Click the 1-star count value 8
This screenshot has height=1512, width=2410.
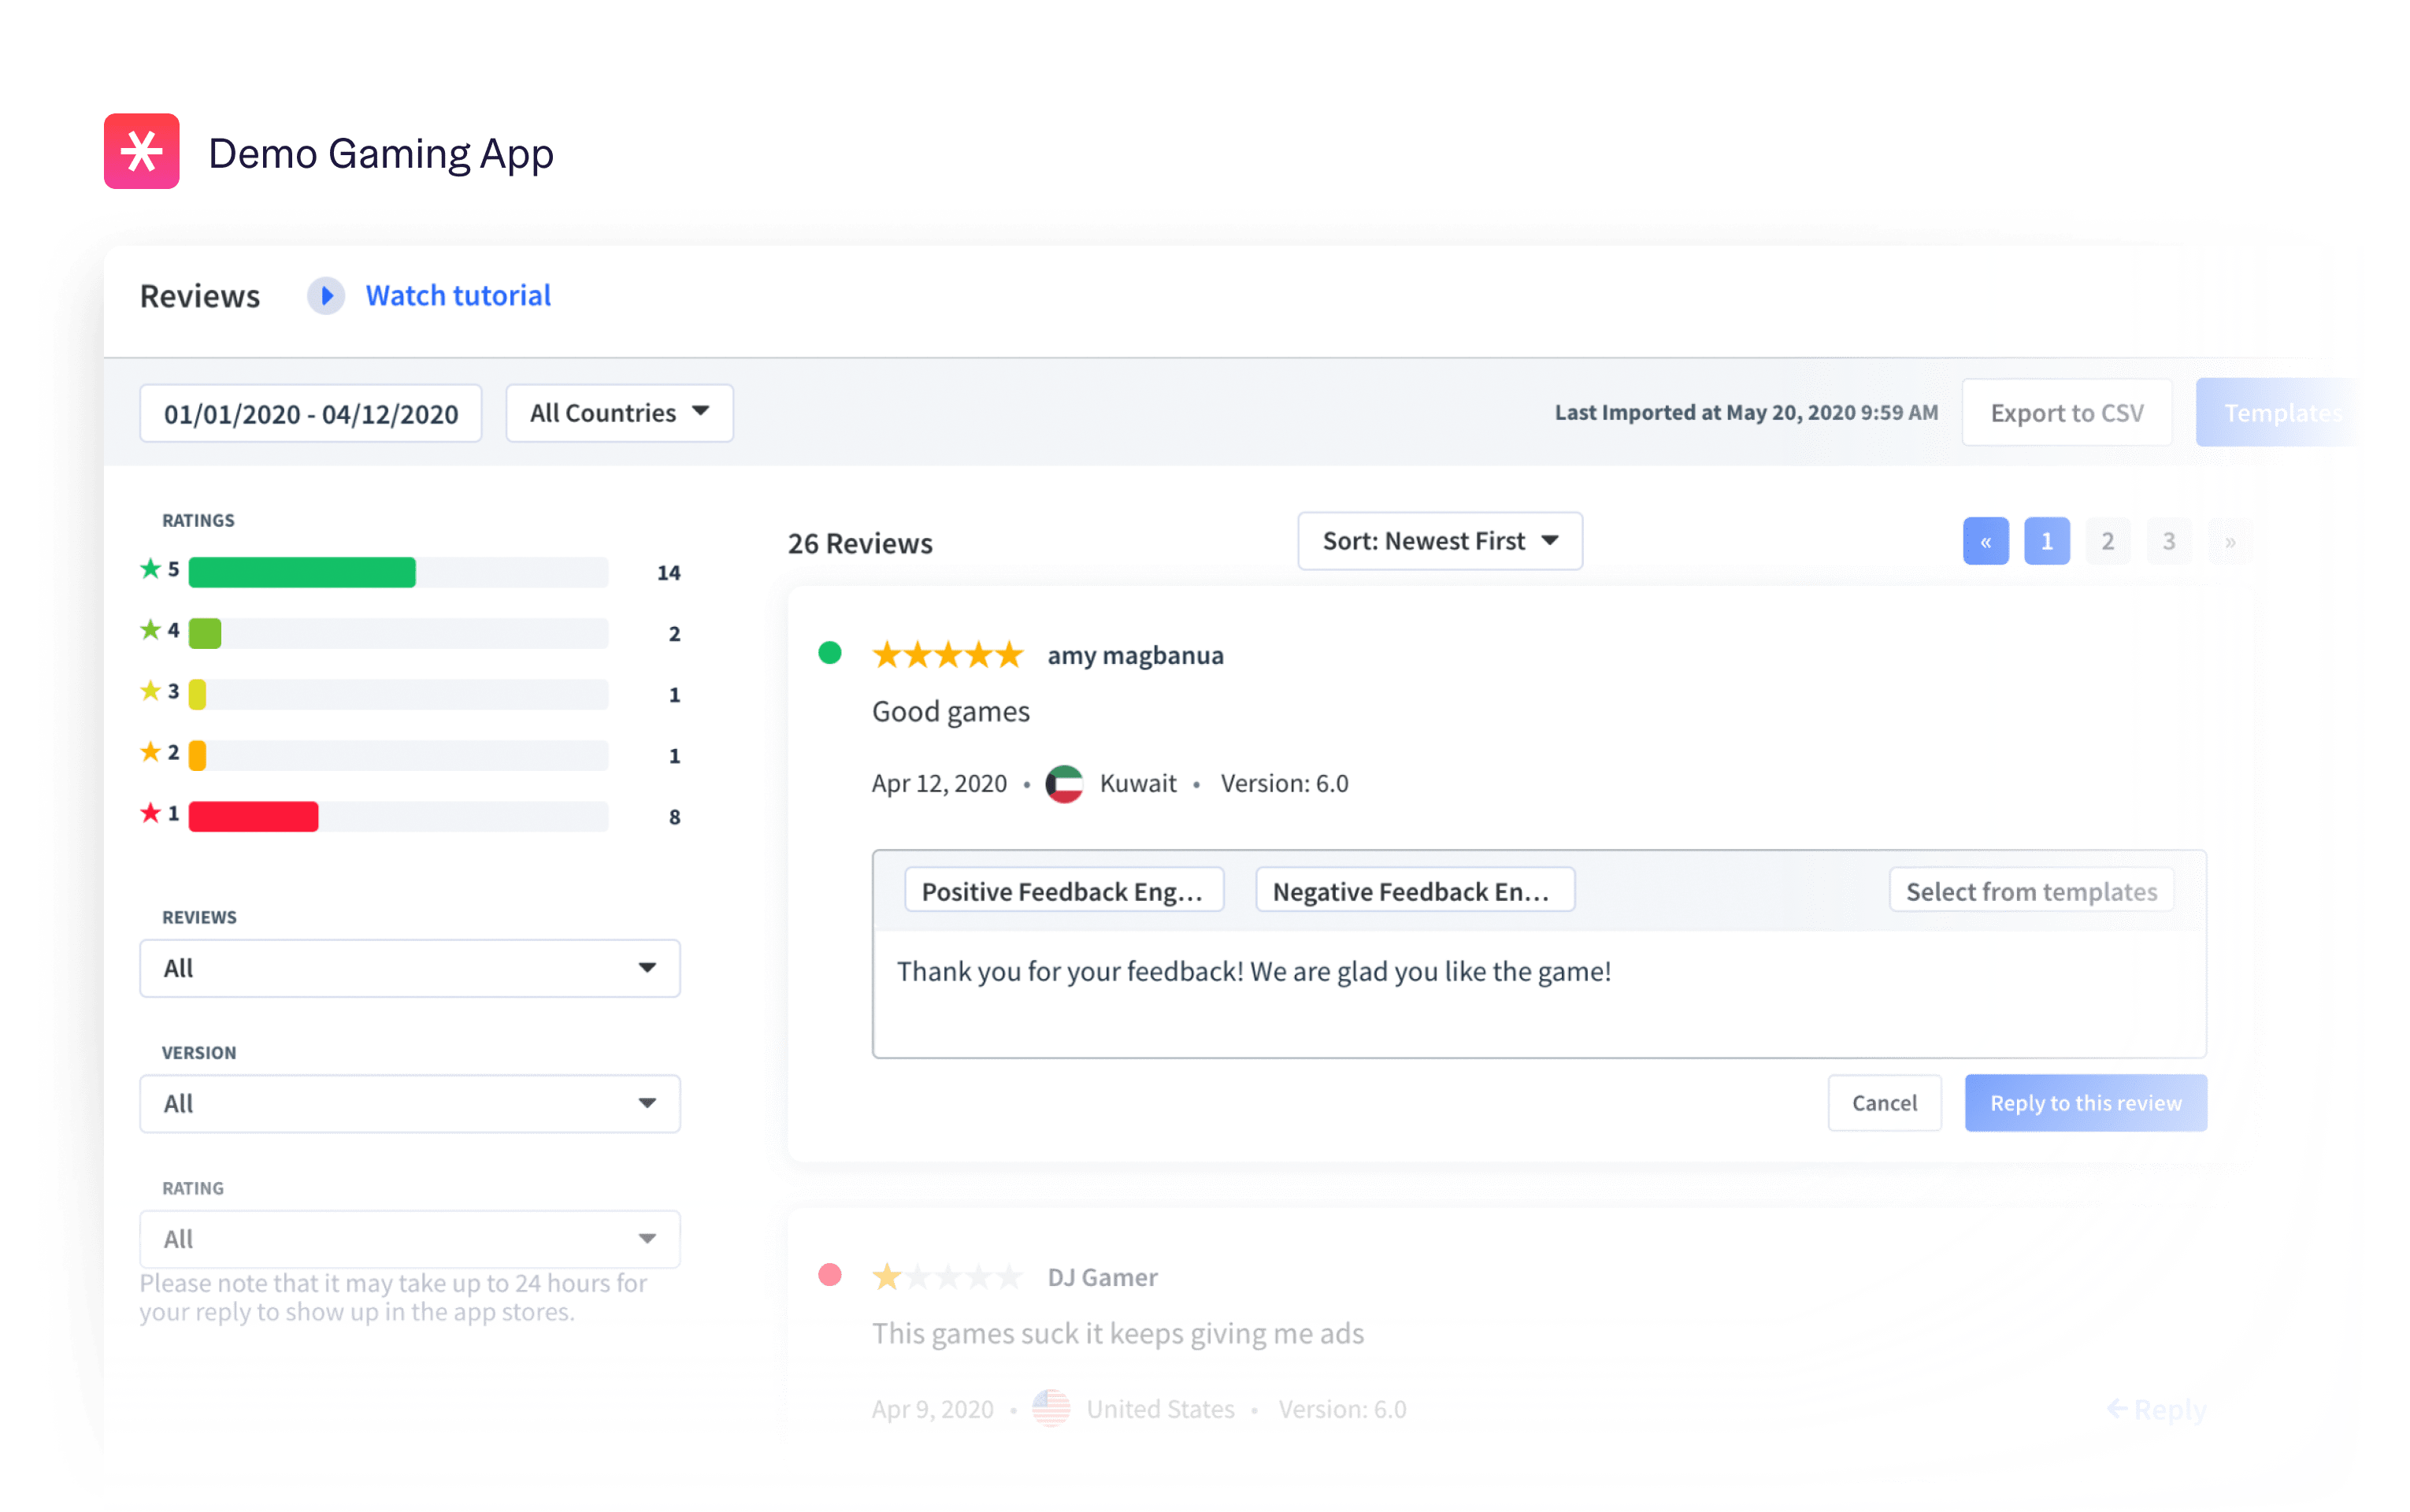coord(674,817)
